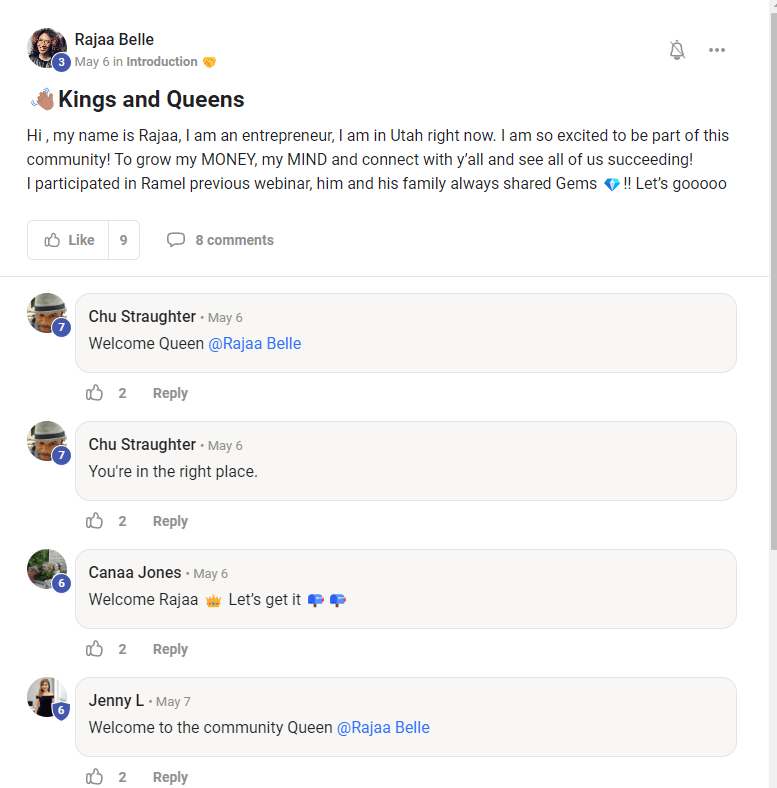Screen dimensions: 777x788
Task: Open the Introduction category link
Action: point(162,62)
